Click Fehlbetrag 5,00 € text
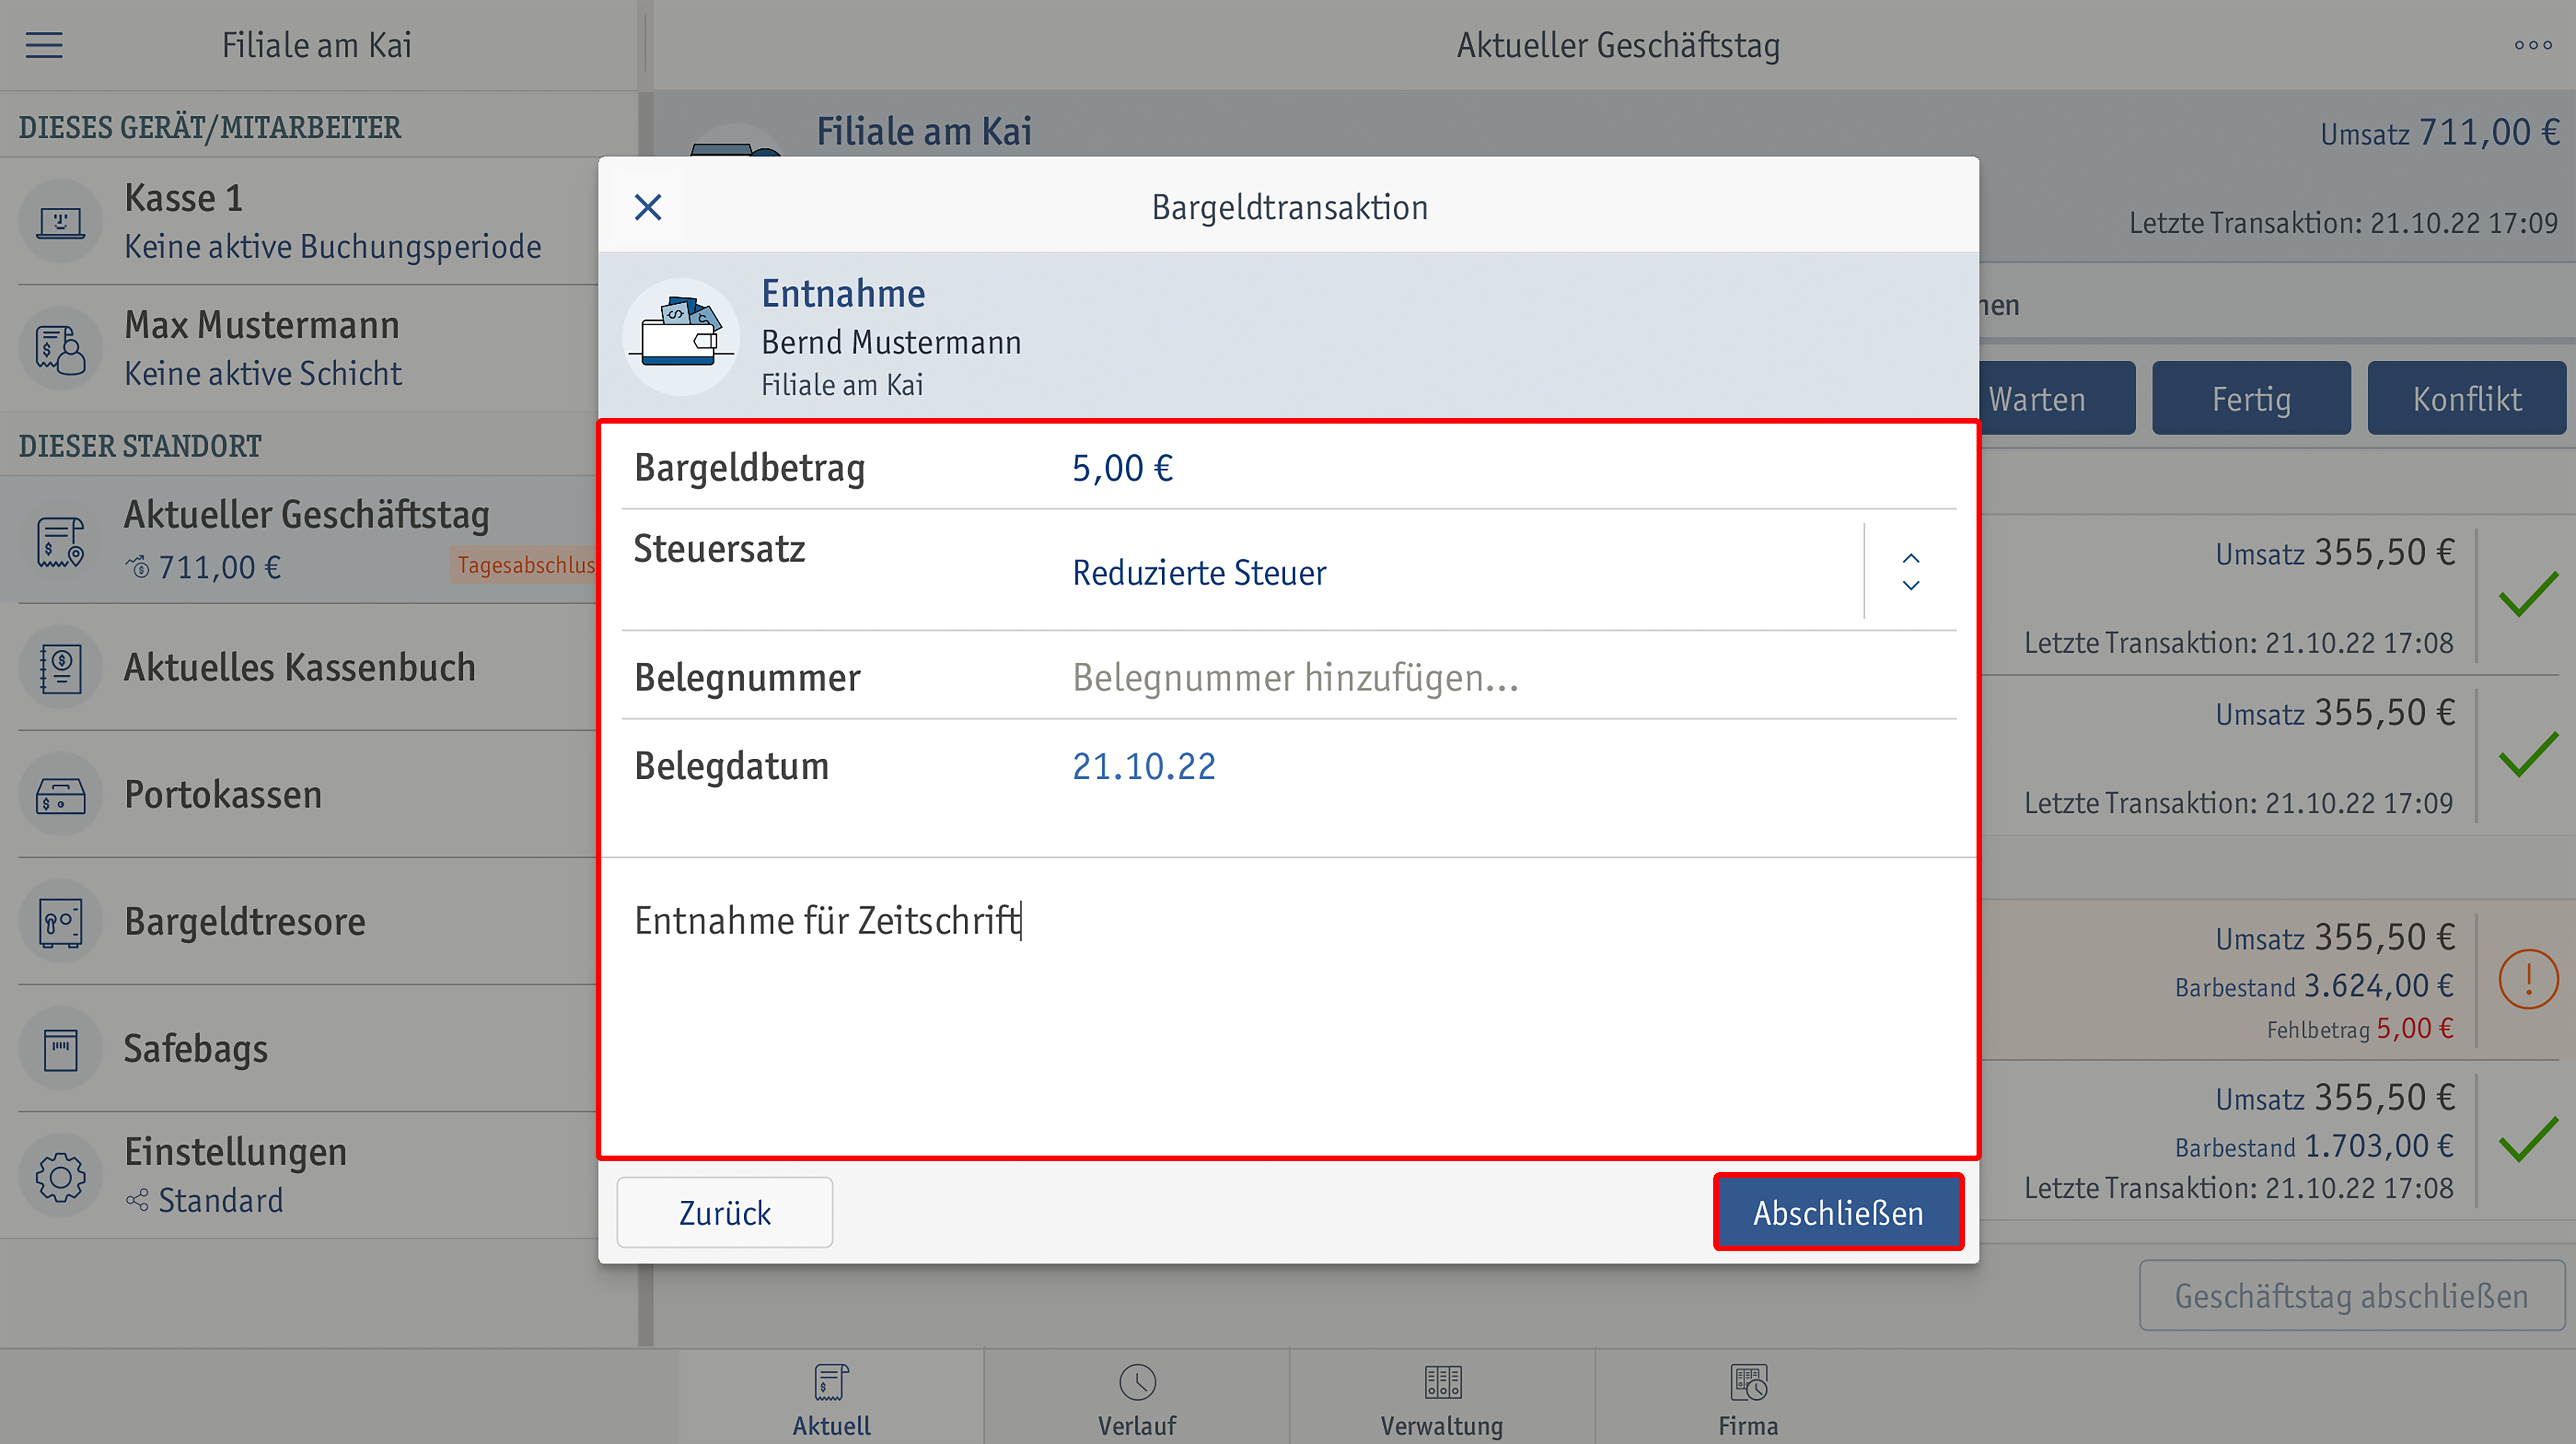 point(2359,1029)
